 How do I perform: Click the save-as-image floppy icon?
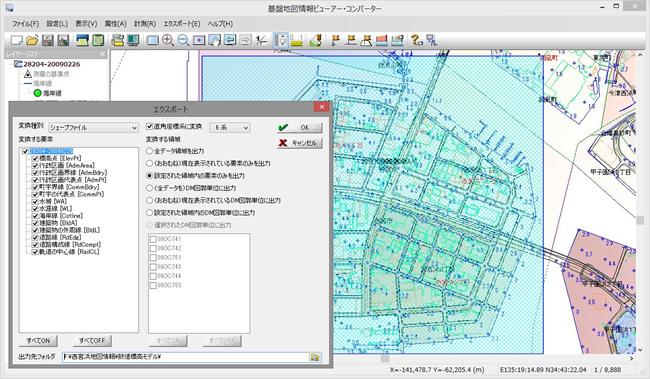click(x=63, y=40)
